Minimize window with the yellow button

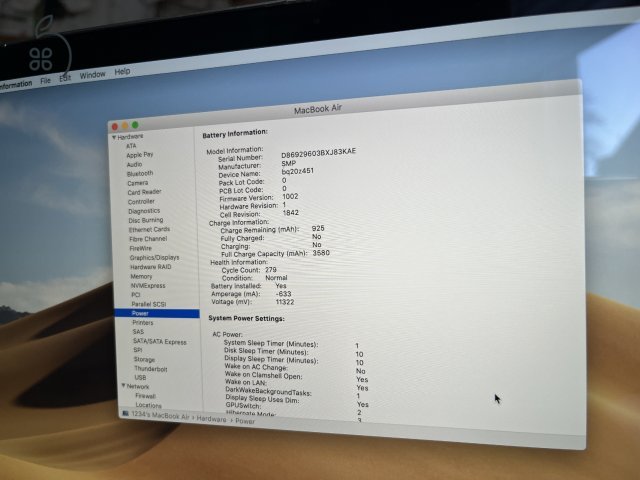click(x=125, y=126)
